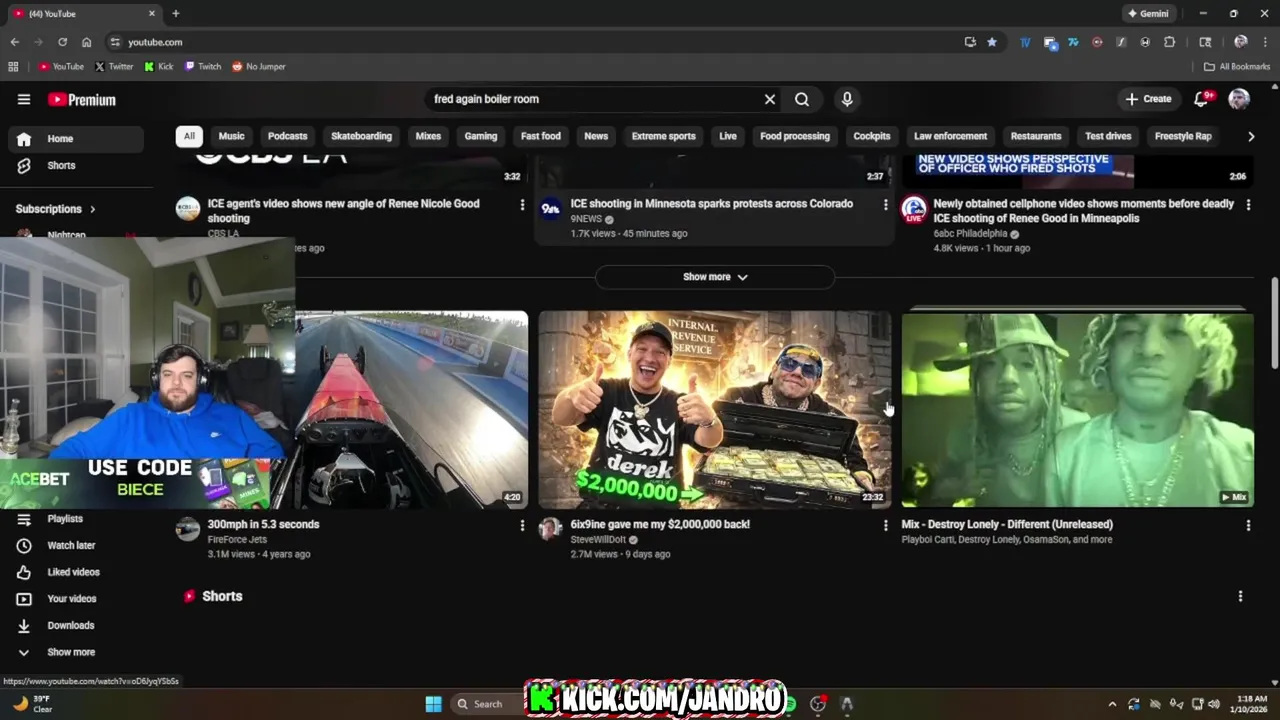The width and height of the screenshot is (1280, 720).
Task: Open the Destroy Lonely Different mix thumbnail
Action: (x=1077, y=409)
